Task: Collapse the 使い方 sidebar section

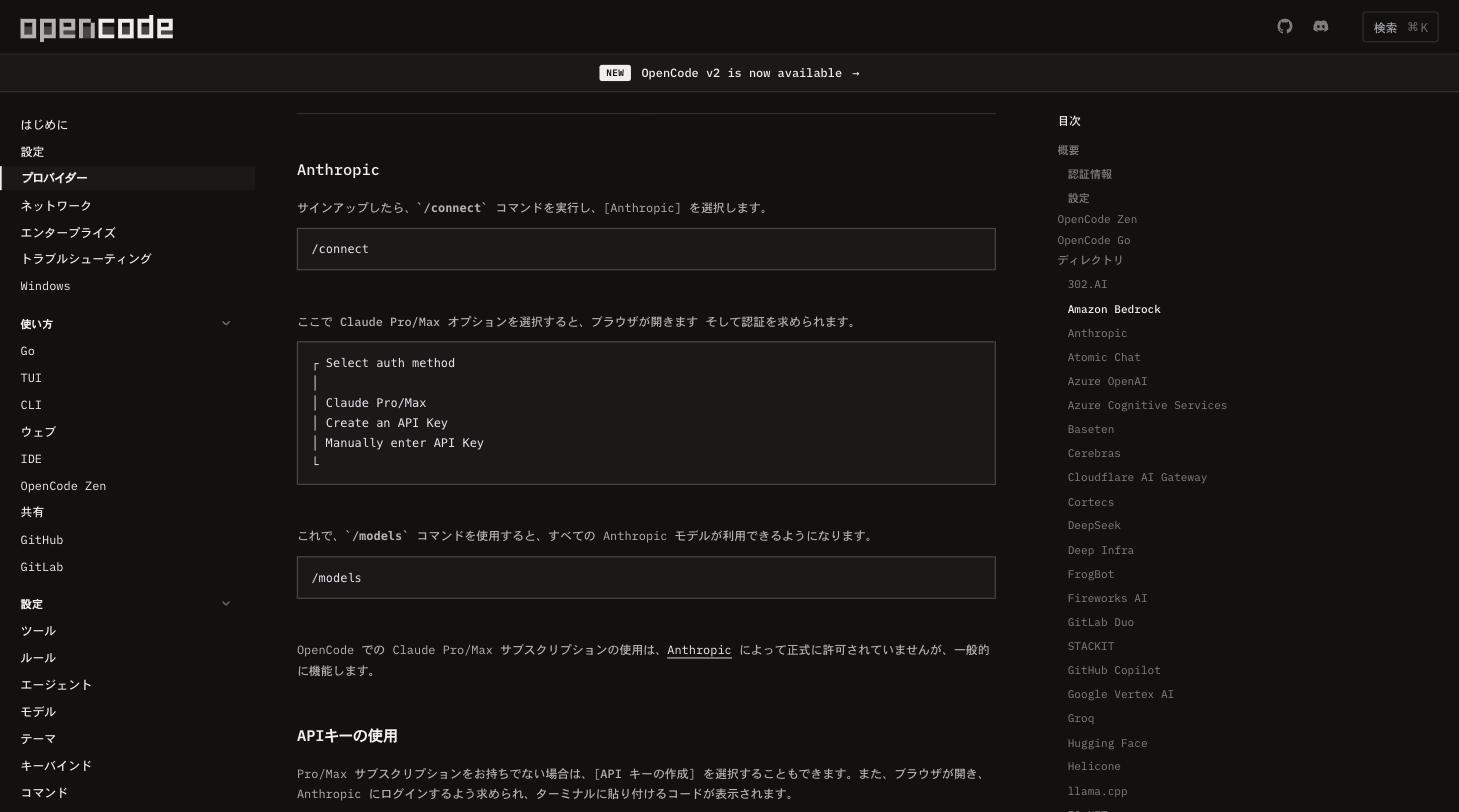Action: pyautogui.click(x=226, y=323)
